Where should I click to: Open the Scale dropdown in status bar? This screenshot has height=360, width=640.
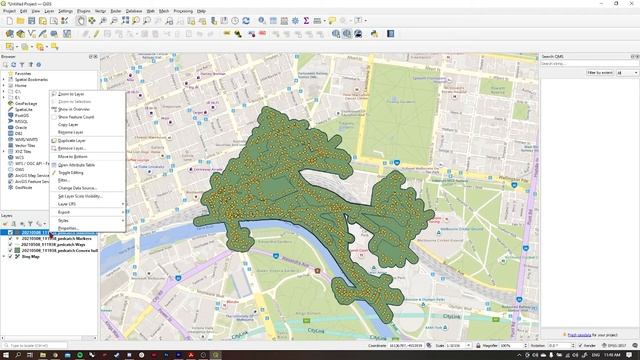pos(469,346)
